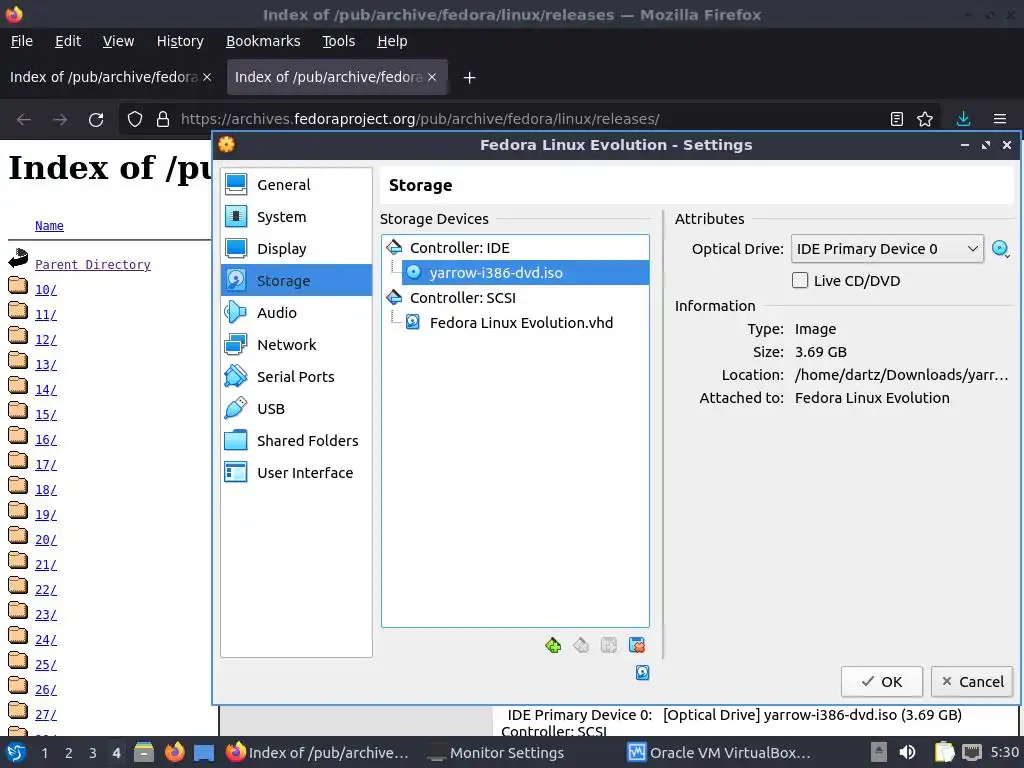Click the Firefox launcher icon in taskbar
The image size is (1024, 768).
tap(174, 752)
